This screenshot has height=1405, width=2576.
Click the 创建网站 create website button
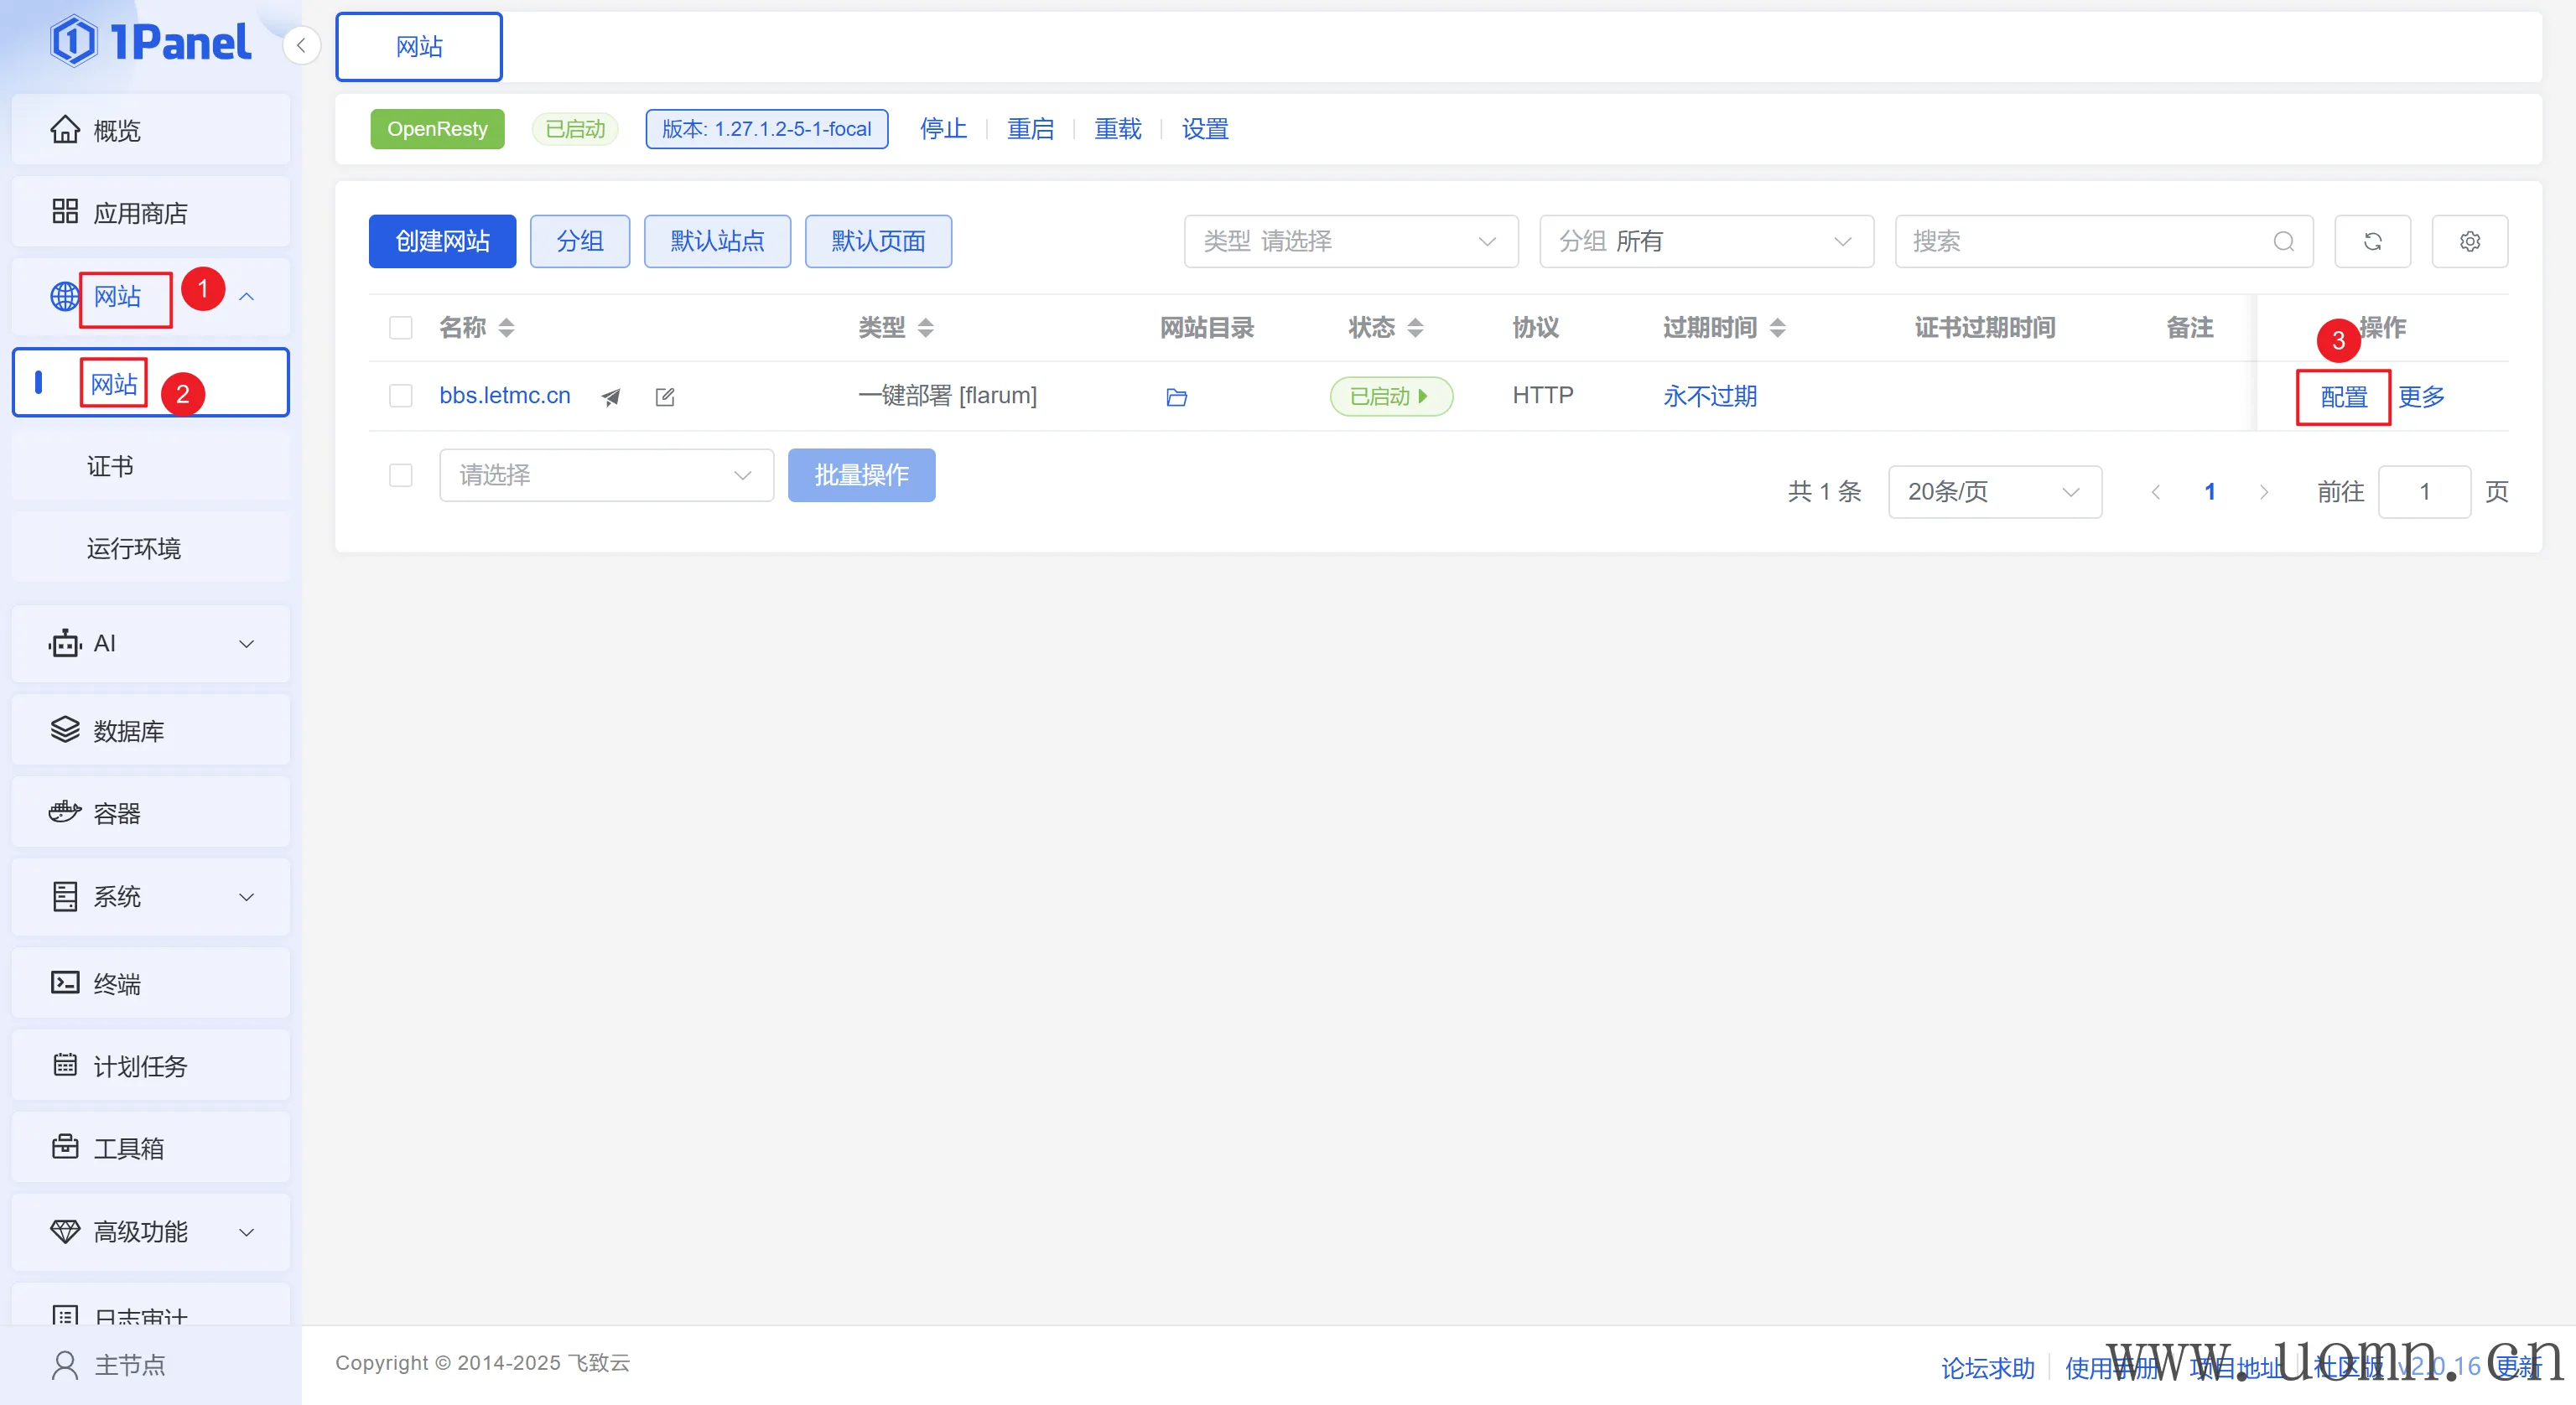(x=442, y=241)
